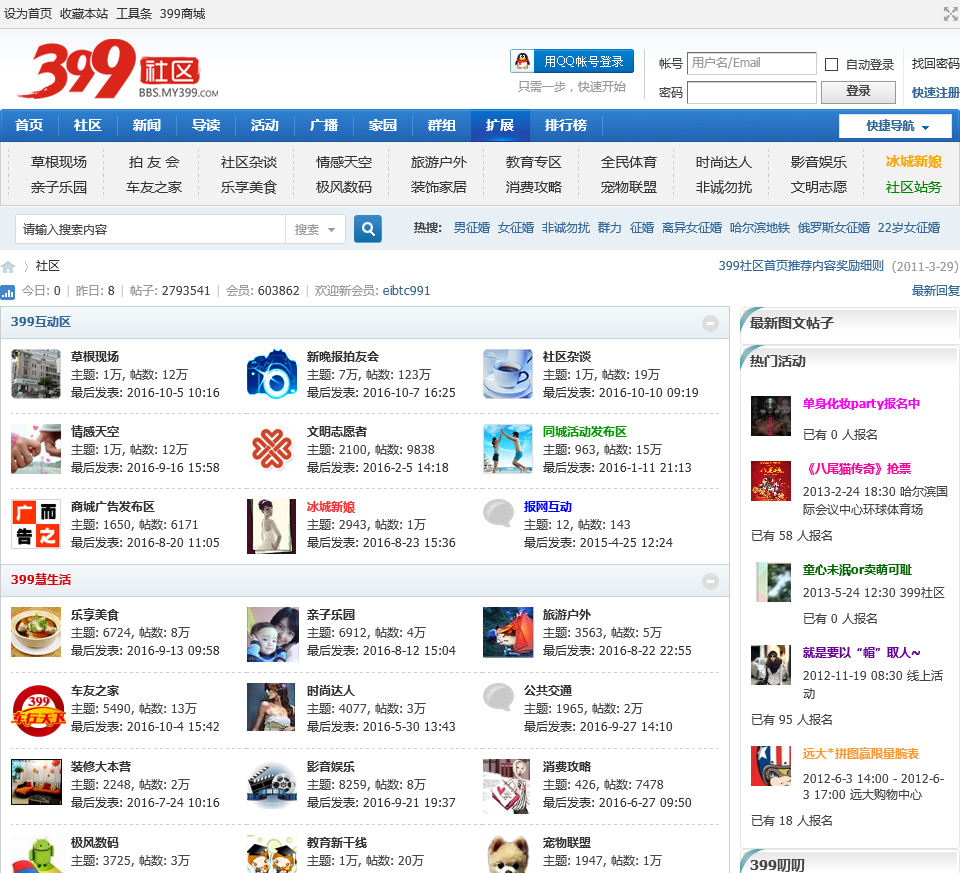
Task: Open the 情感天空 hands icon
Action: click(36, 449)
